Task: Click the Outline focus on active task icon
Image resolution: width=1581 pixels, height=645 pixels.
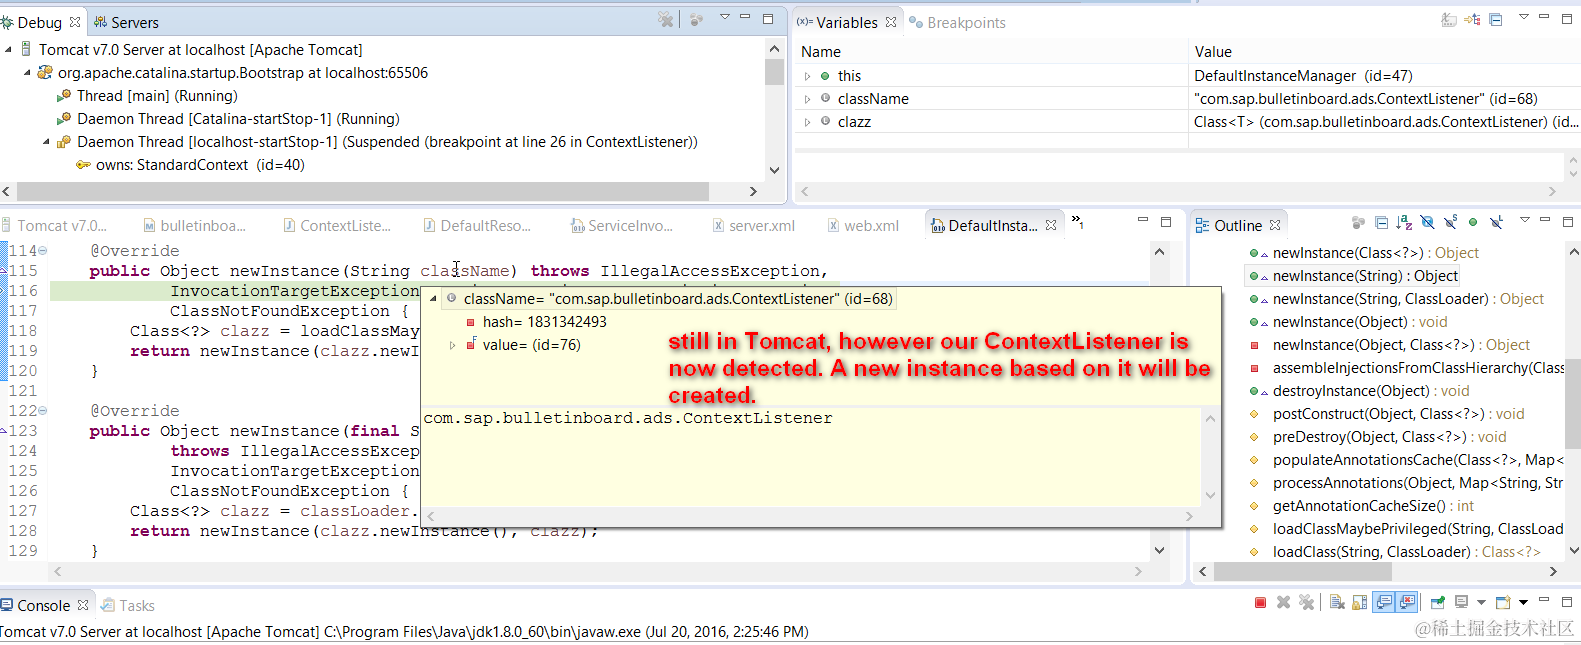Action: [1358, 222]
